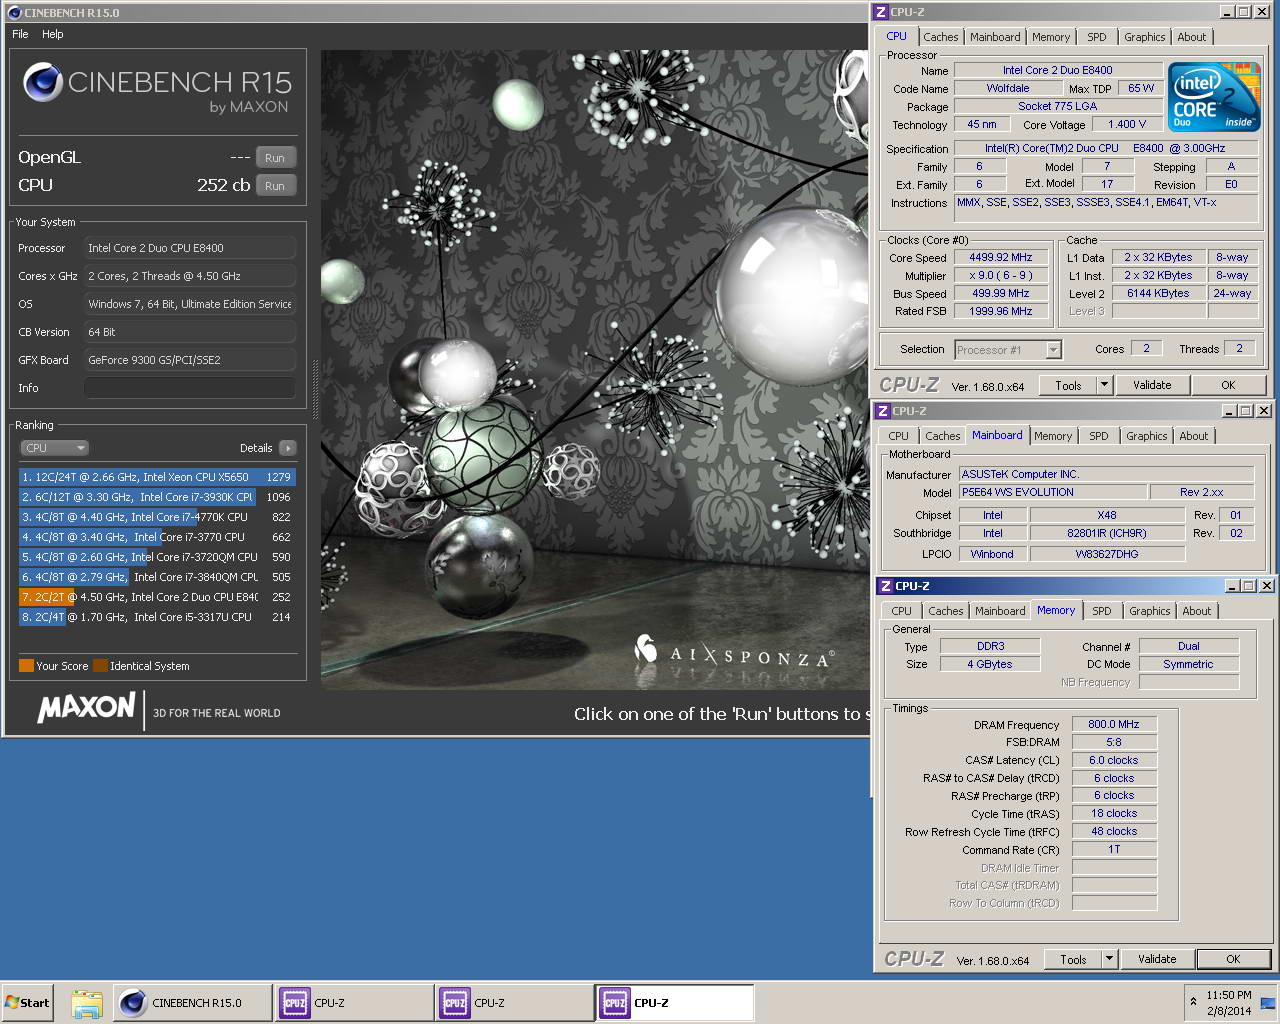Switch to Caches tab in top CPU-Z window
The height and width of the screenshot is (1024, 1280).
point(941,37)
